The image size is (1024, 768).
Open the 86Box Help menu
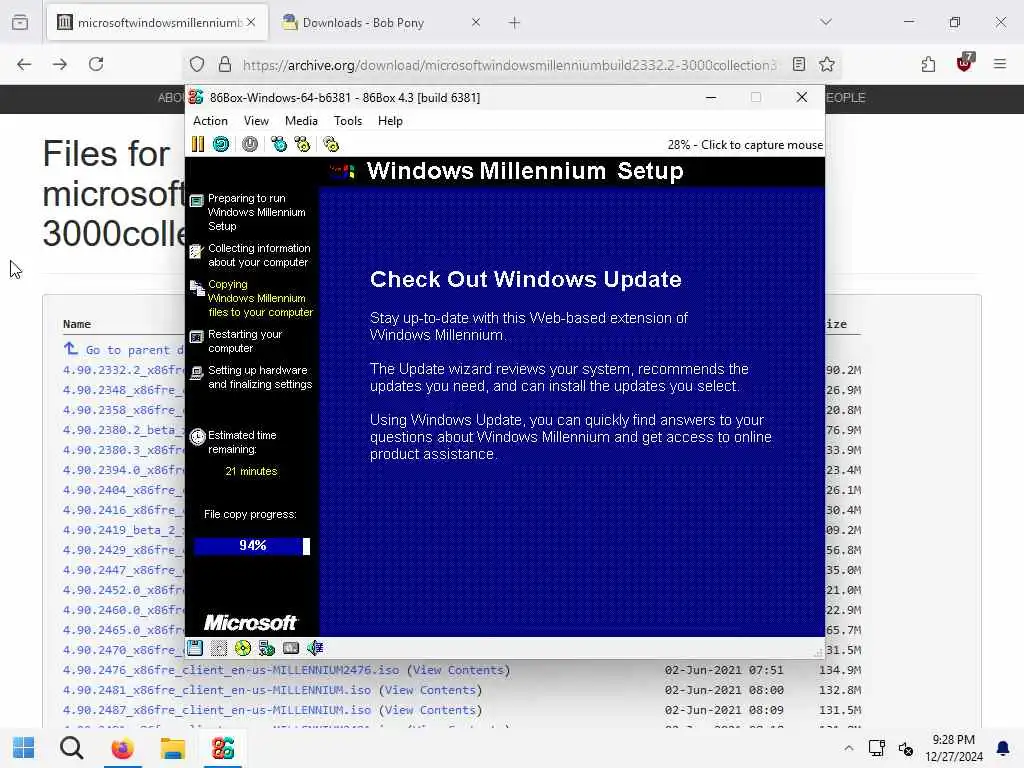[390, 121]
